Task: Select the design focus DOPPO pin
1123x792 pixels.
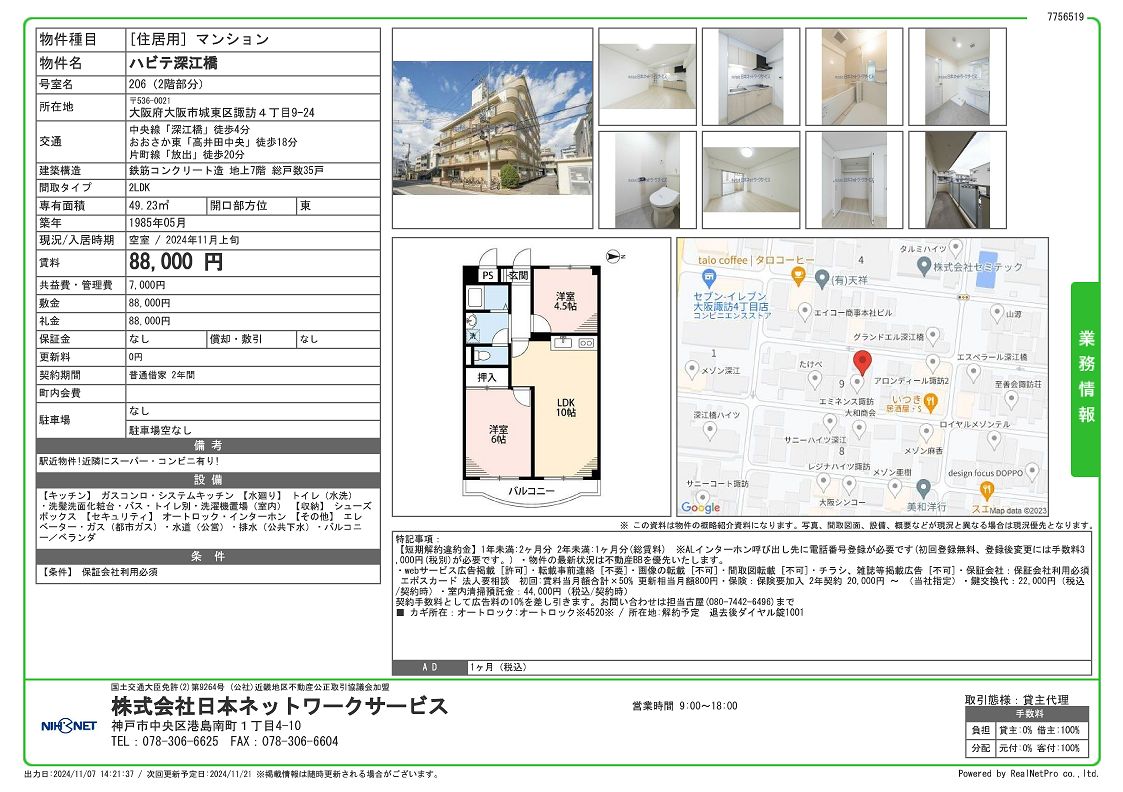Action: point(1032,471)
